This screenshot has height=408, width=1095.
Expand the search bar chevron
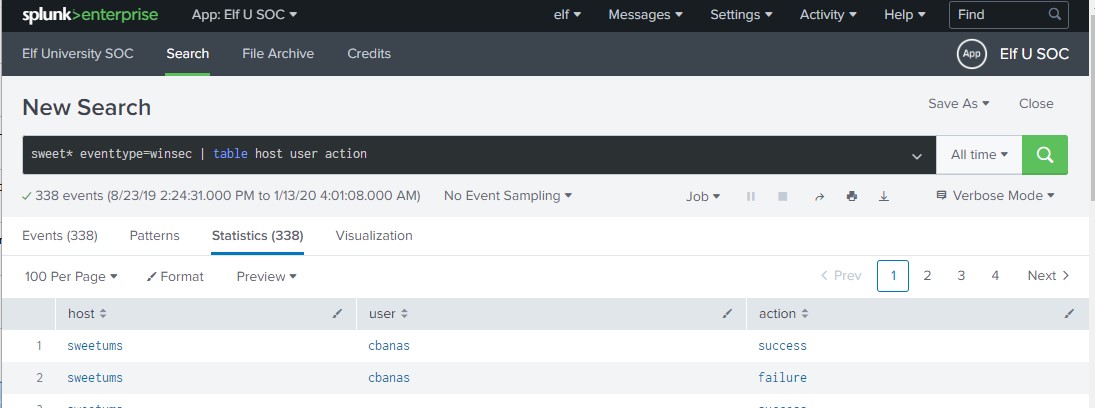click(x=917, y=156)
